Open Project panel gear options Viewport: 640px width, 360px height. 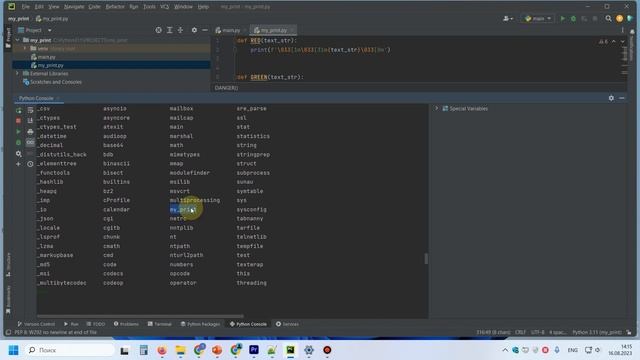pyautogui.click(x=194, y=30)
